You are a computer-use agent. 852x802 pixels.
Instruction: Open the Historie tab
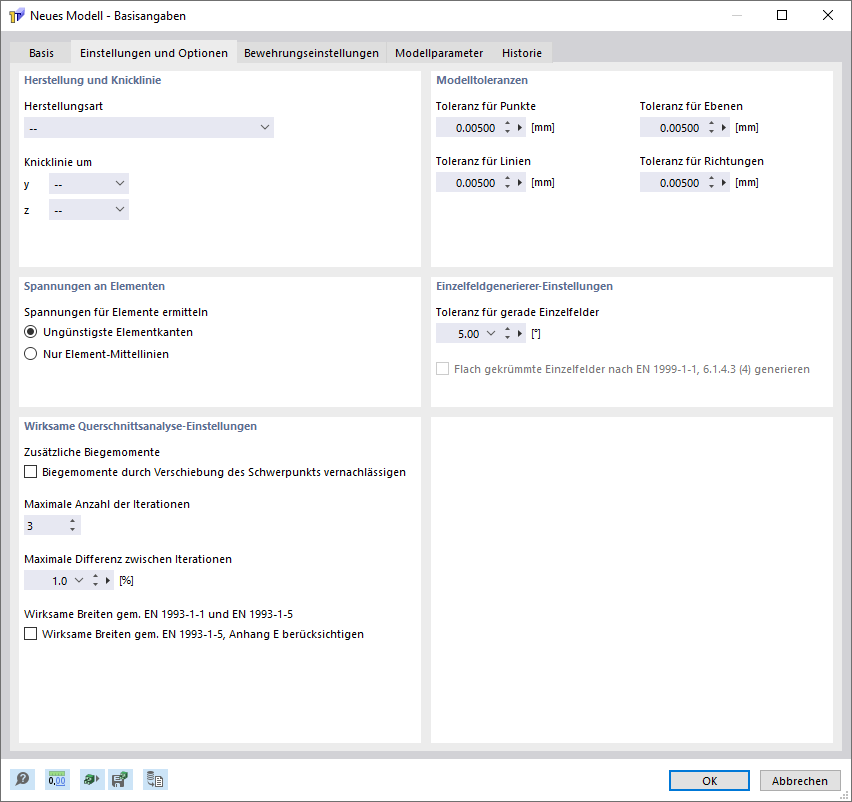[x=522, y=53]
